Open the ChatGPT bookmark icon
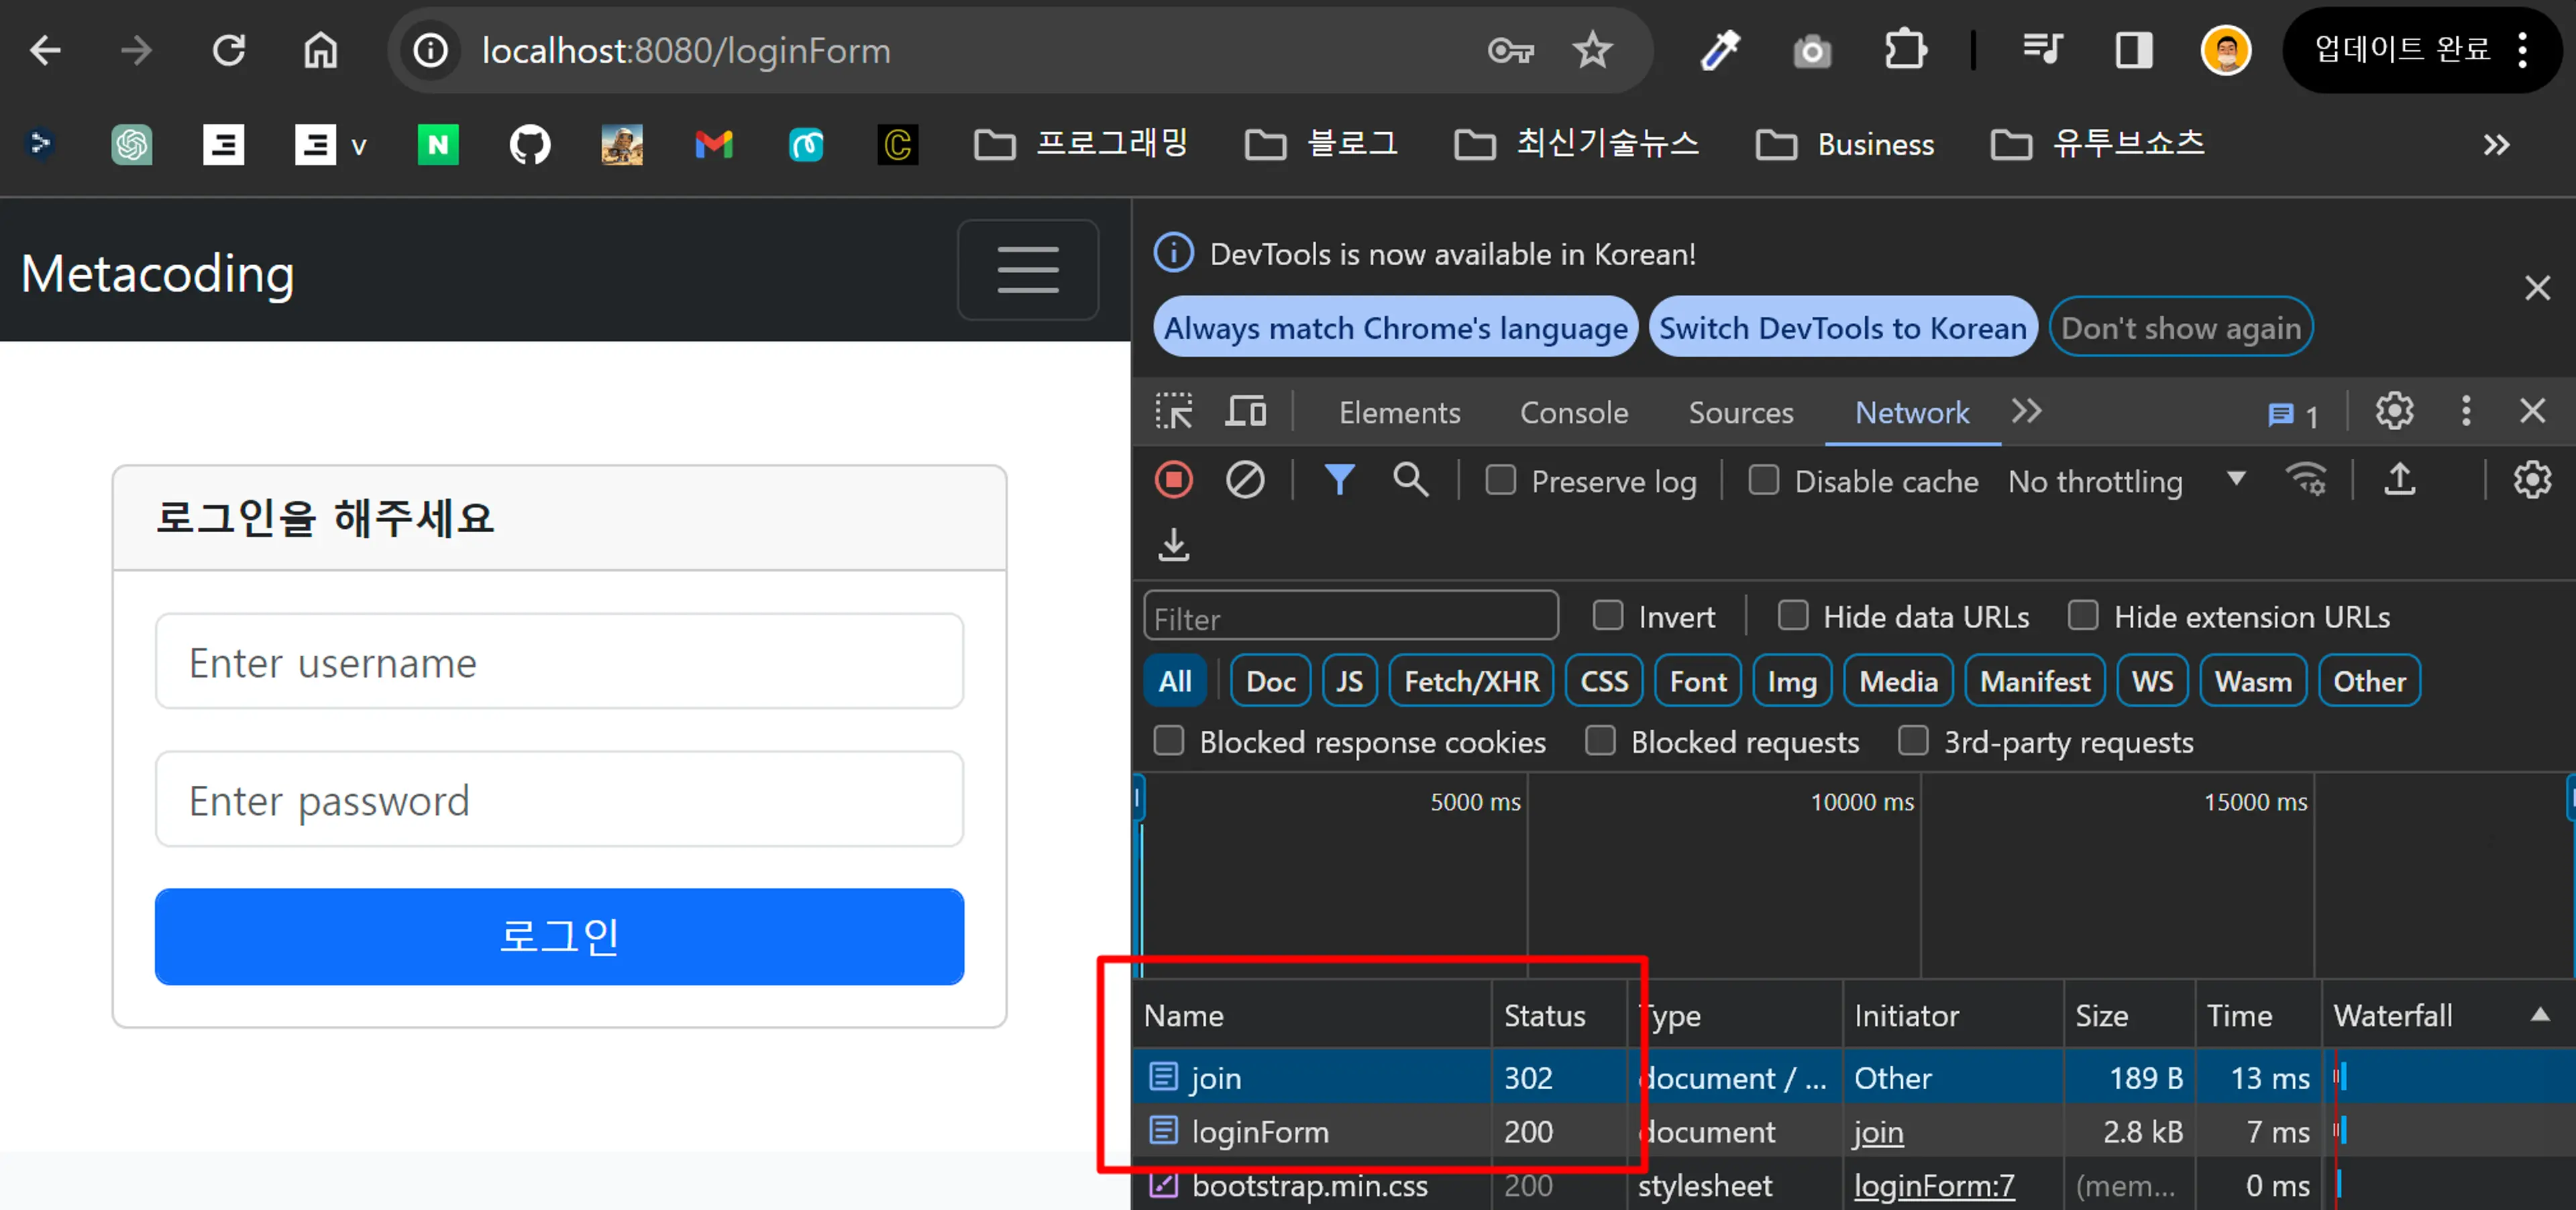The image size is (2576, 1210). click(x=131, y=145)
